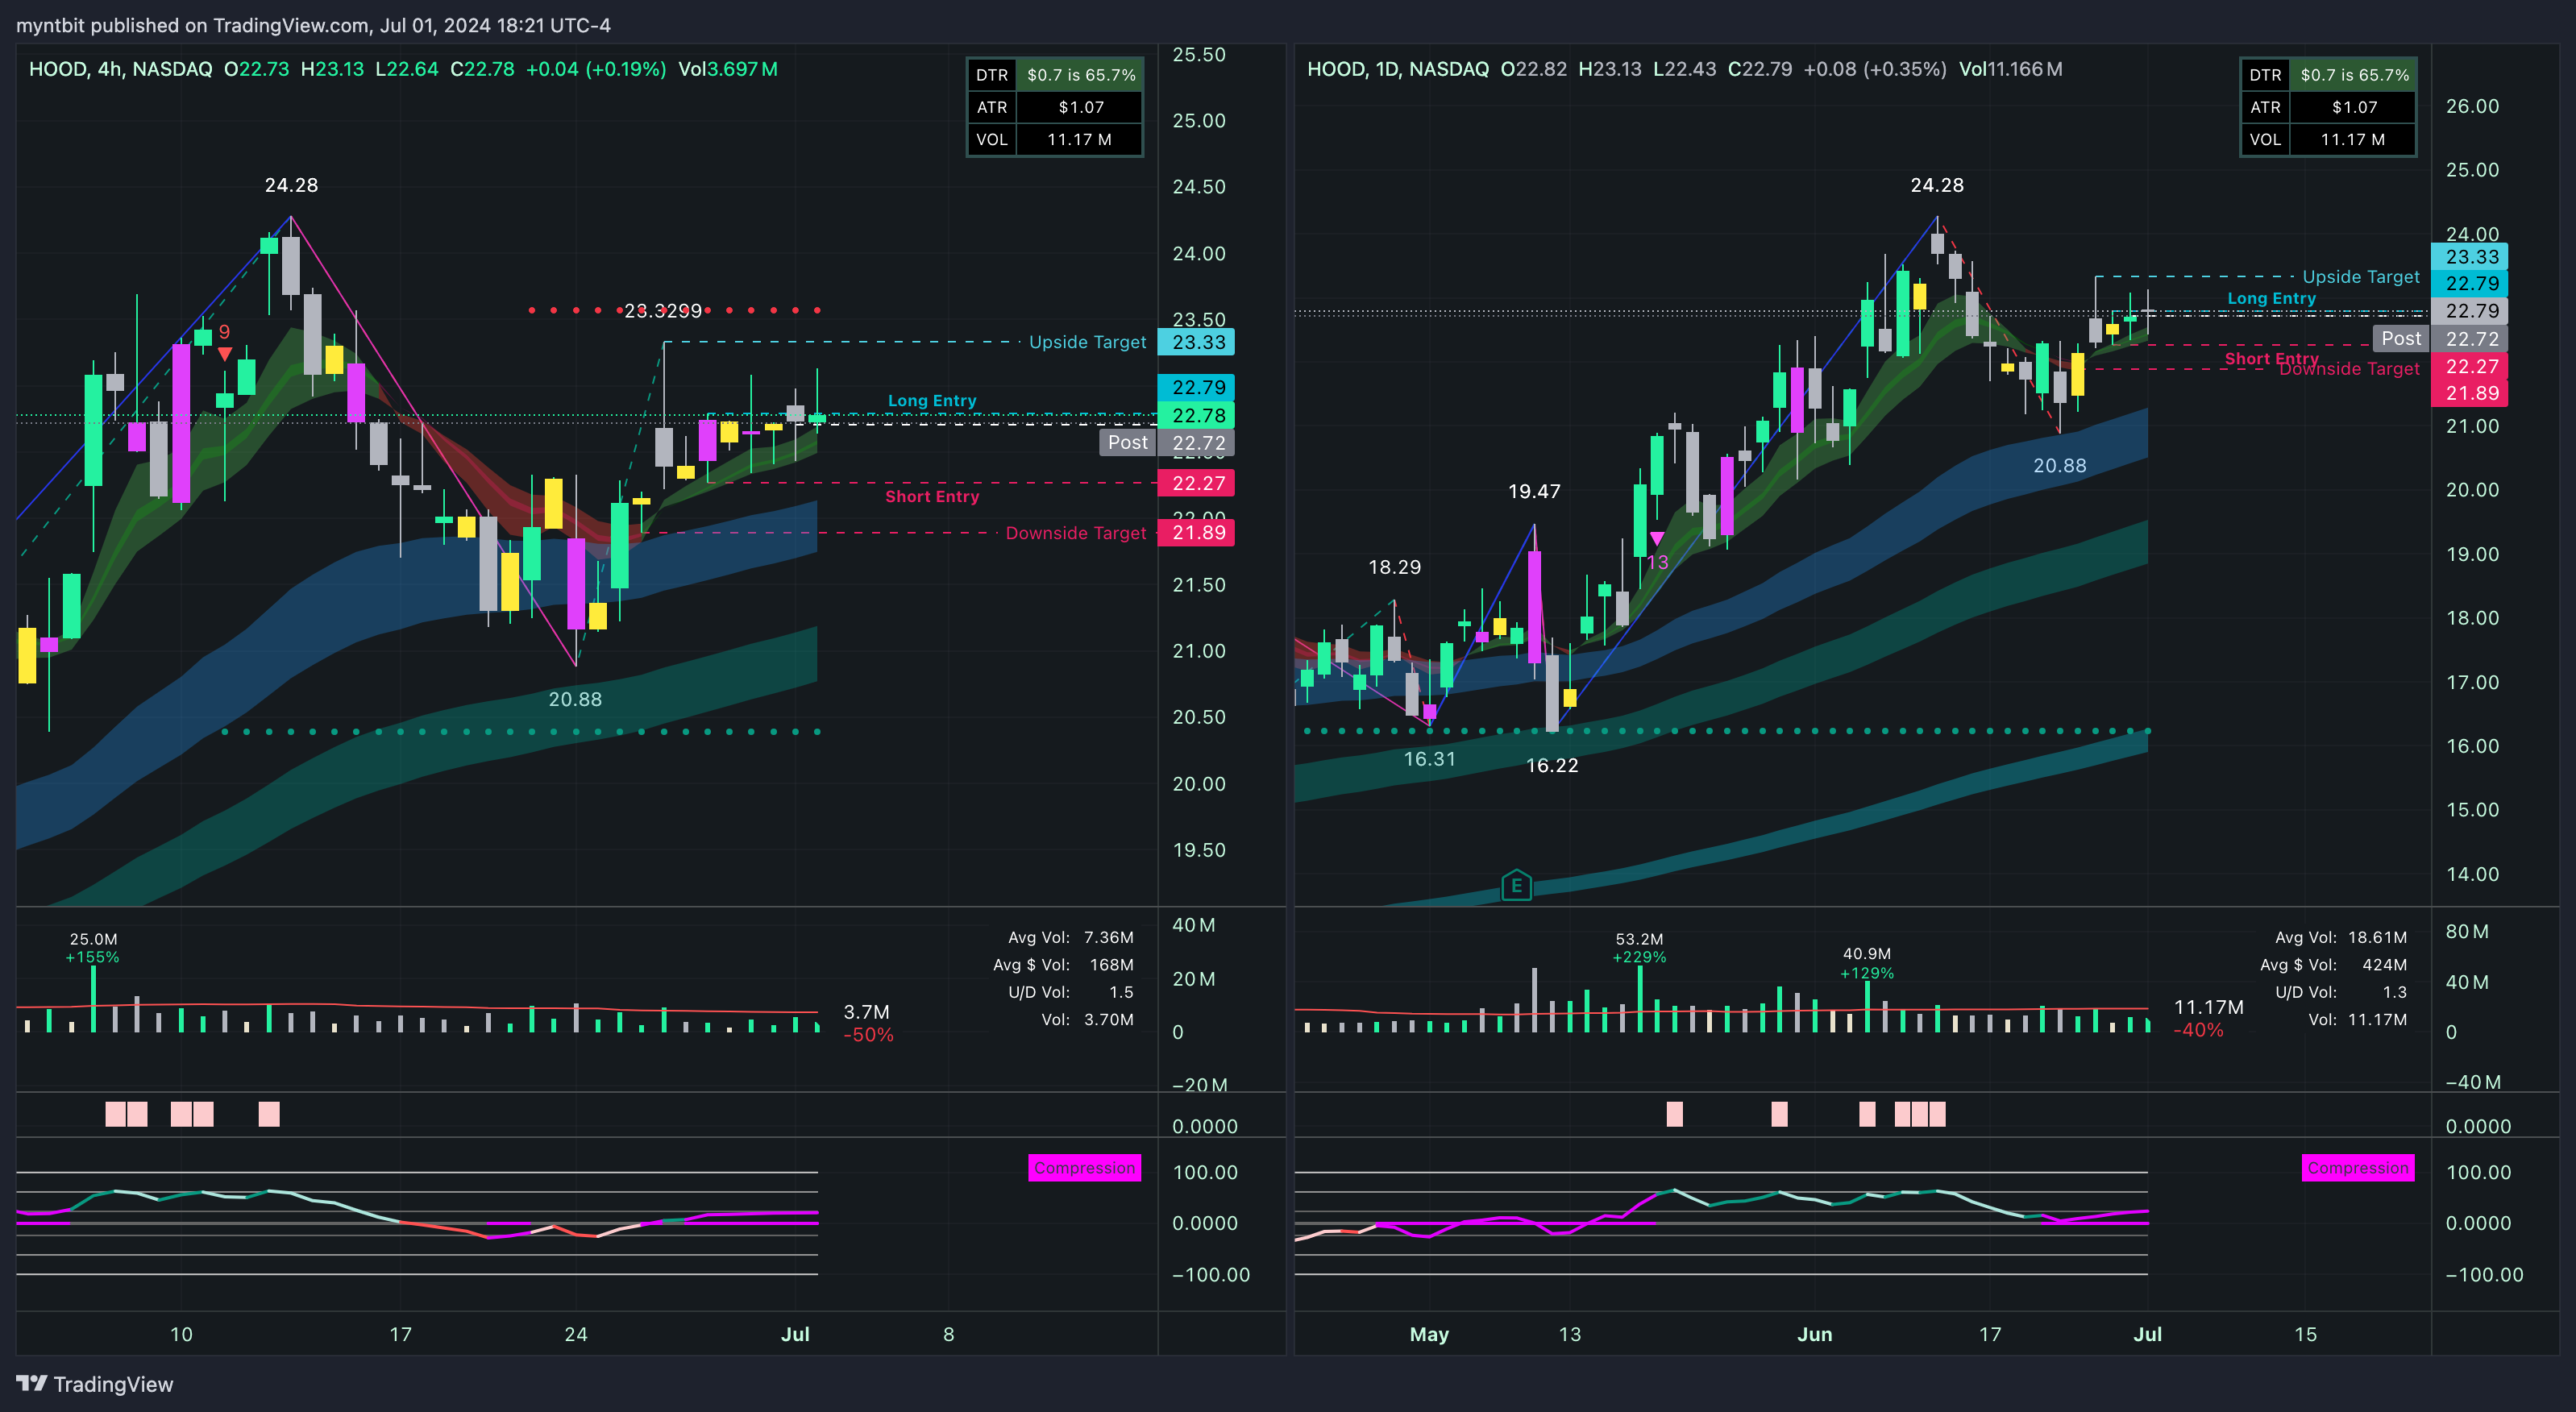The width and height of the screenshot is (2576, 1412).
Task: Click the 19.47 swing high label on the daily chart
Action: point(1534,491)
